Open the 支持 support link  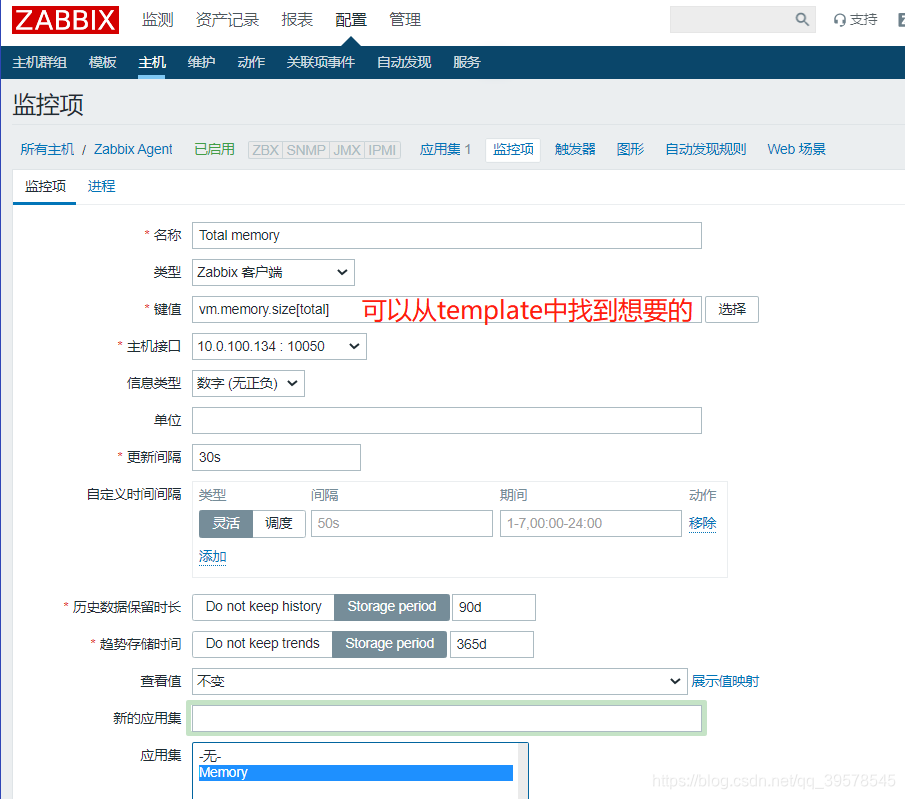coord(855,20)
